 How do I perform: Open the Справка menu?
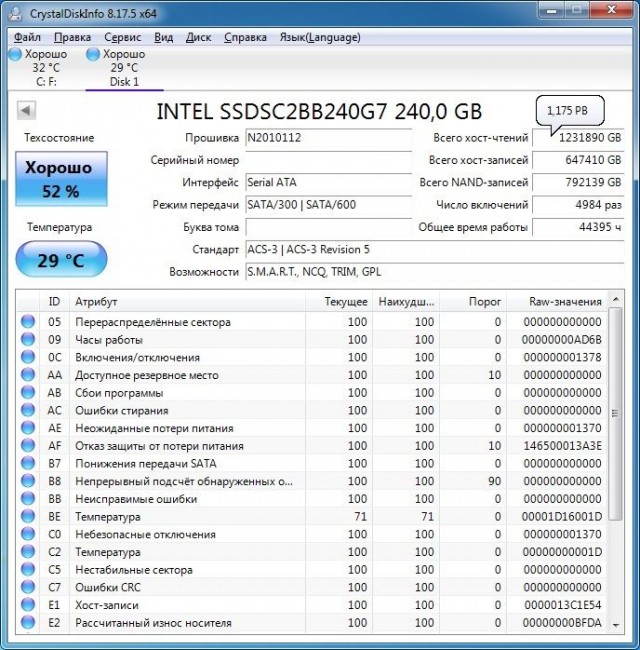(x=245, y=37)
